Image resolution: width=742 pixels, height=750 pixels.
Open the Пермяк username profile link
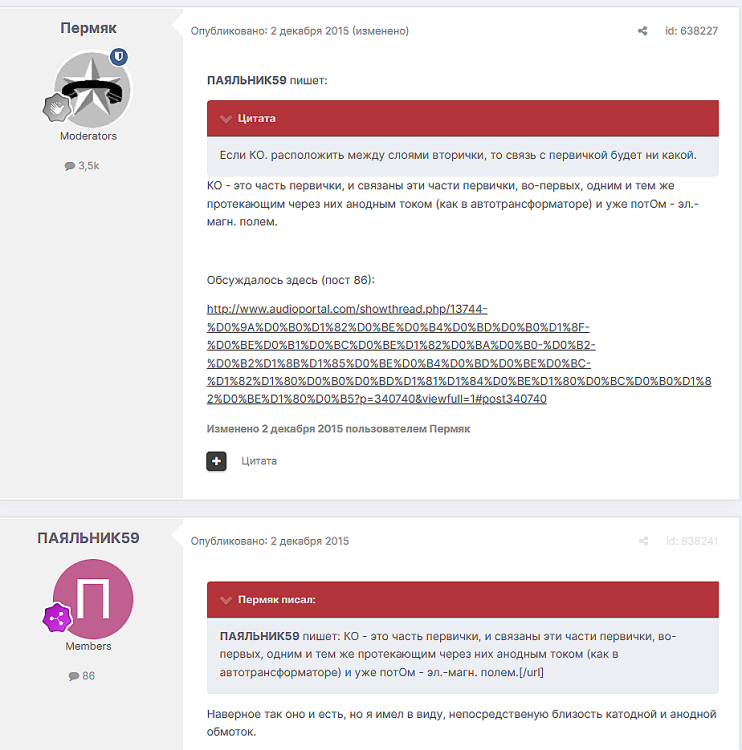coord(89,28)
